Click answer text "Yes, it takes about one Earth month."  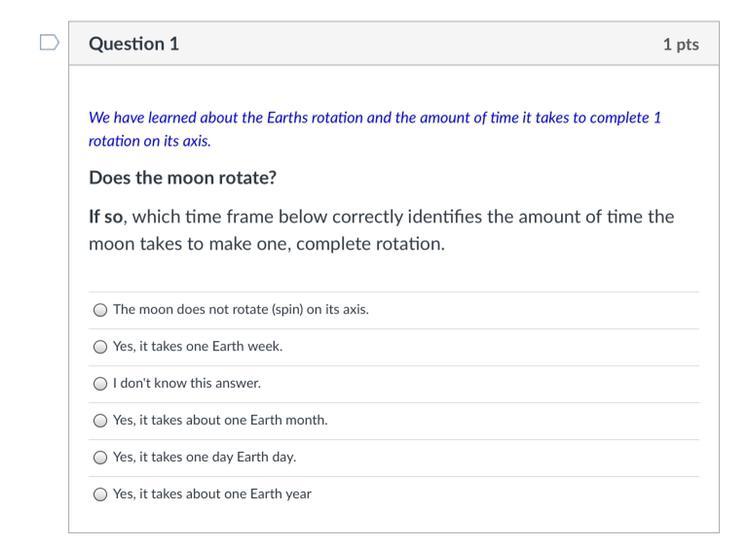[x=220, y=421]
